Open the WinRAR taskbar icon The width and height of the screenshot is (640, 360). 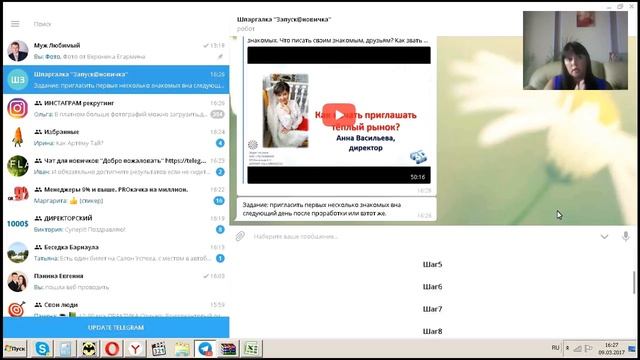229,349
